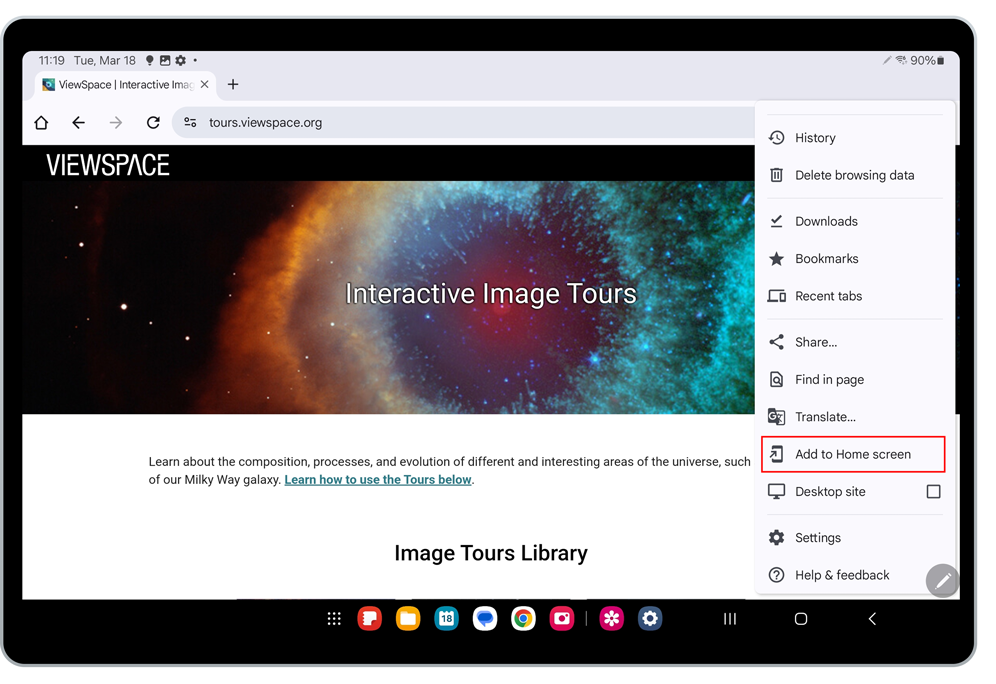Click Interactive Image Tours banner heading

point(490,293)
